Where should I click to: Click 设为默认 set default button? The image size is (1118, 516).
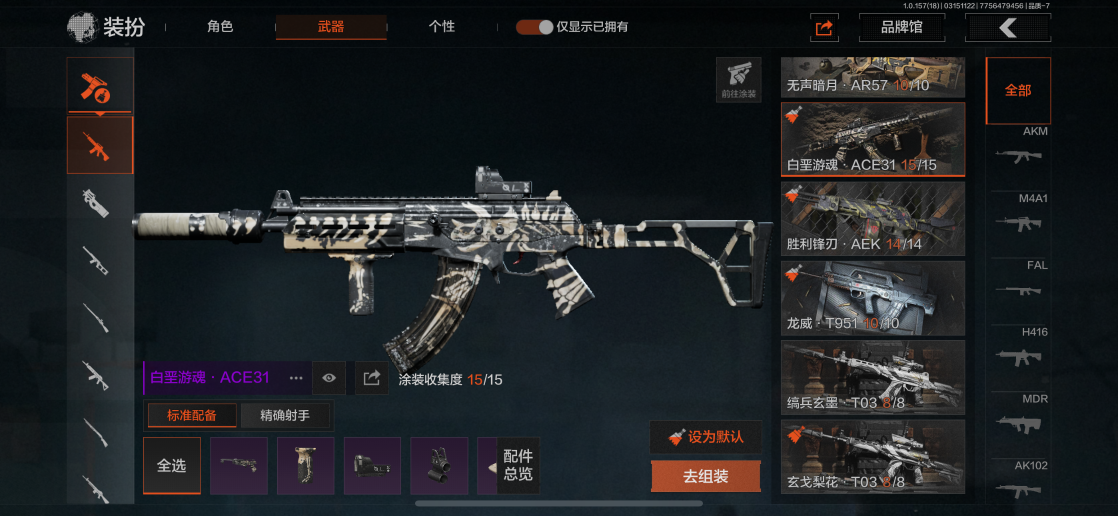pos(705,437)
